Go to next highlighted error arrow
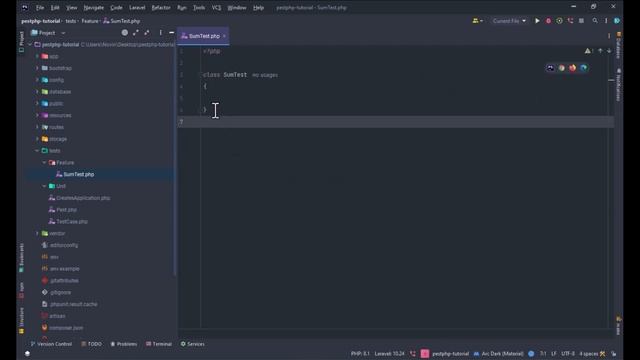The image size is (640, 360). [x=609, y=51]
